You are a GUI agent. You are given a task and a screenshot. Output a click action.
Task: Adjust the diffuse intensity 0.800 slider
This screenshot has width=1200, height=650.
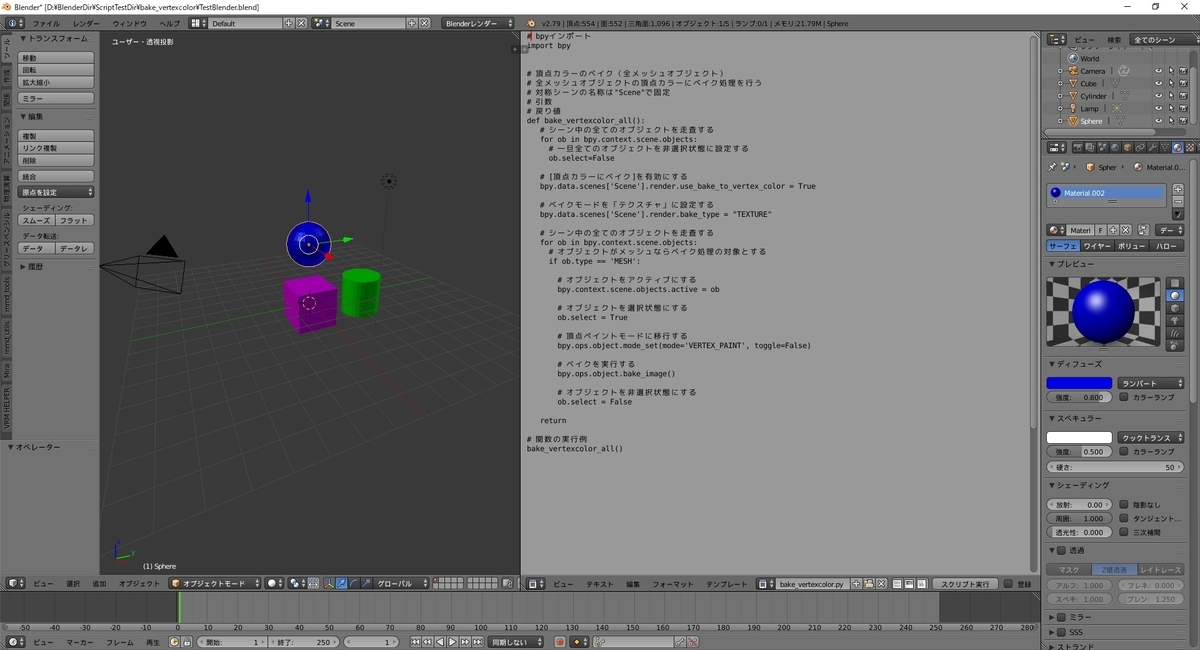coord(1079,397)
